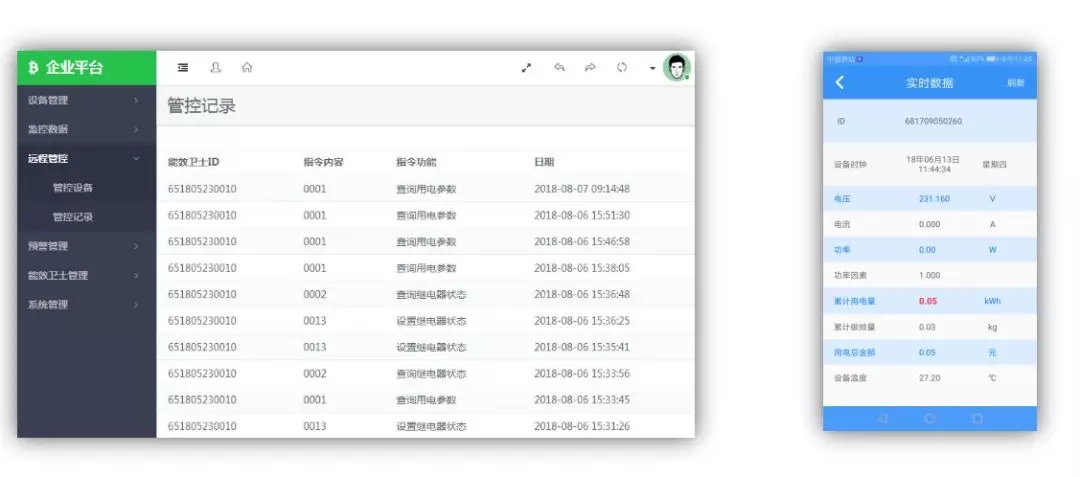Viewport: 1080px width, 477px height.
Task: Click the first record row dated 2018-08-07
Action: [425, 188]
